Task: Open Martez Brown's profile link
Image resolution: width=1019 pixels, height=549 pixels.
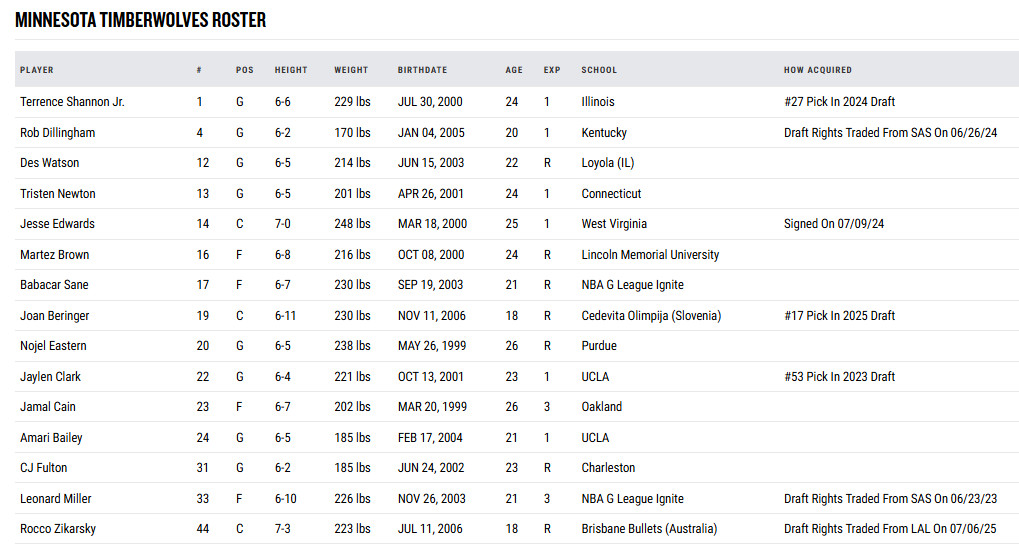Action: 55,255
